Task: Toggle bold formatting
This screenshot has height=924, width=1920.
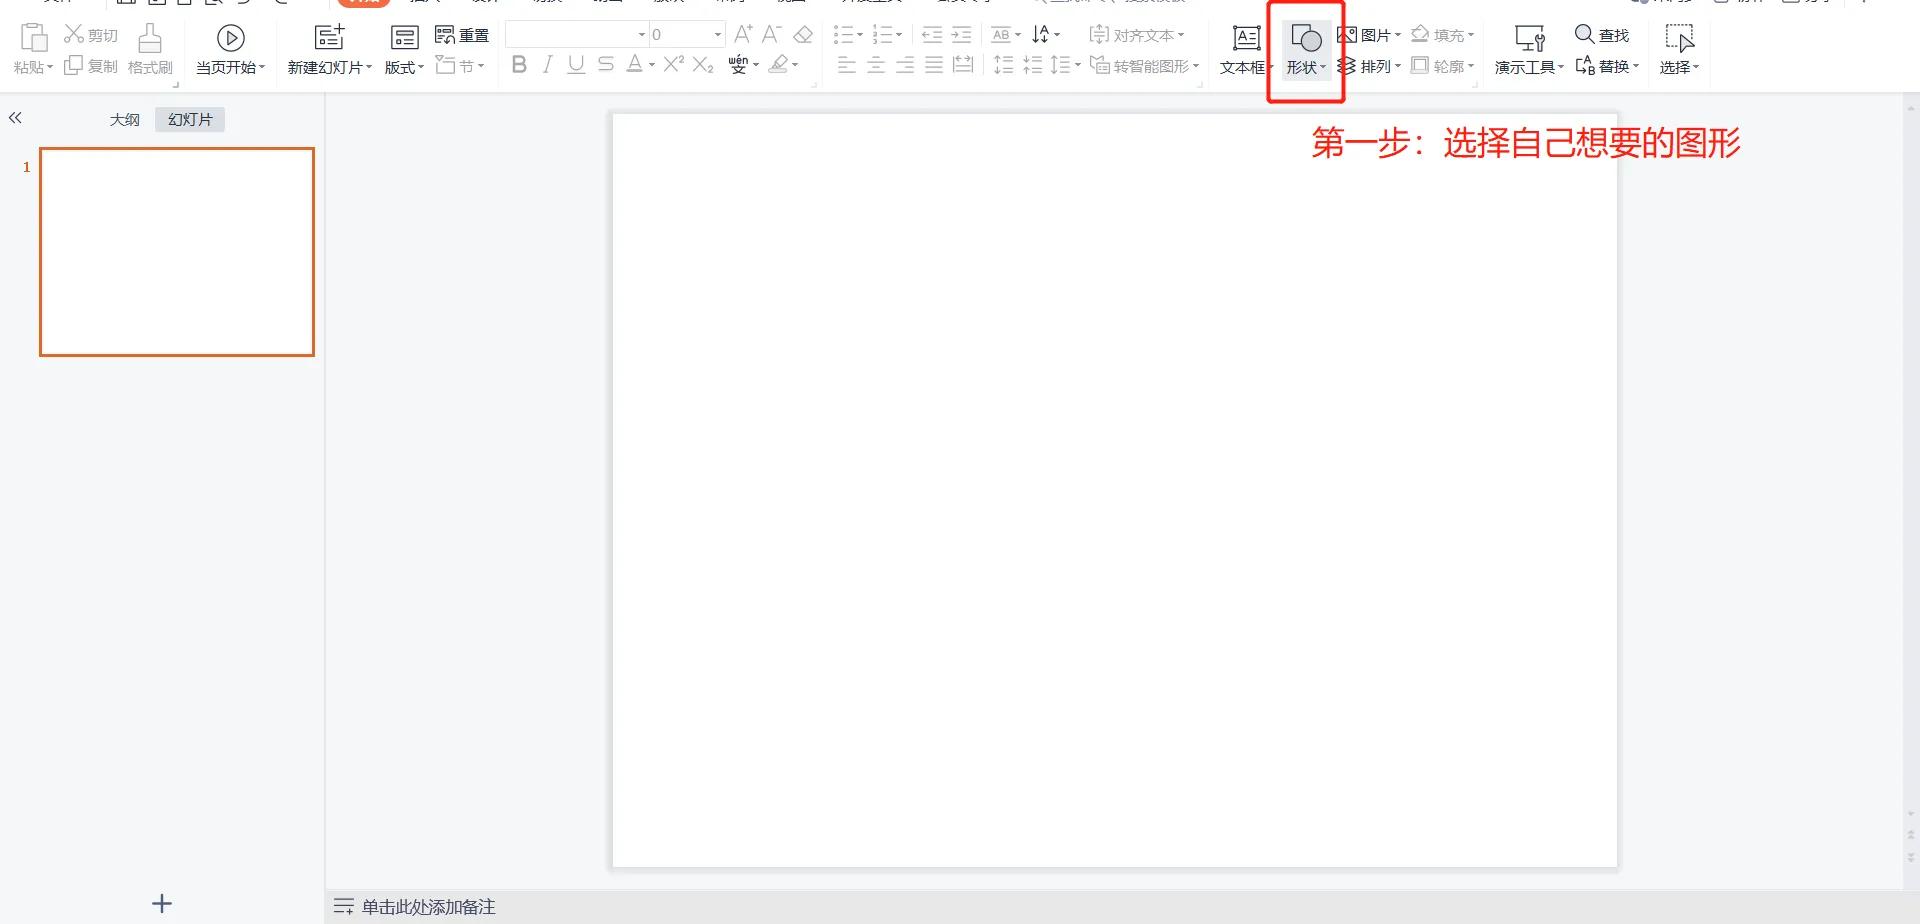Action: (519, 65)
